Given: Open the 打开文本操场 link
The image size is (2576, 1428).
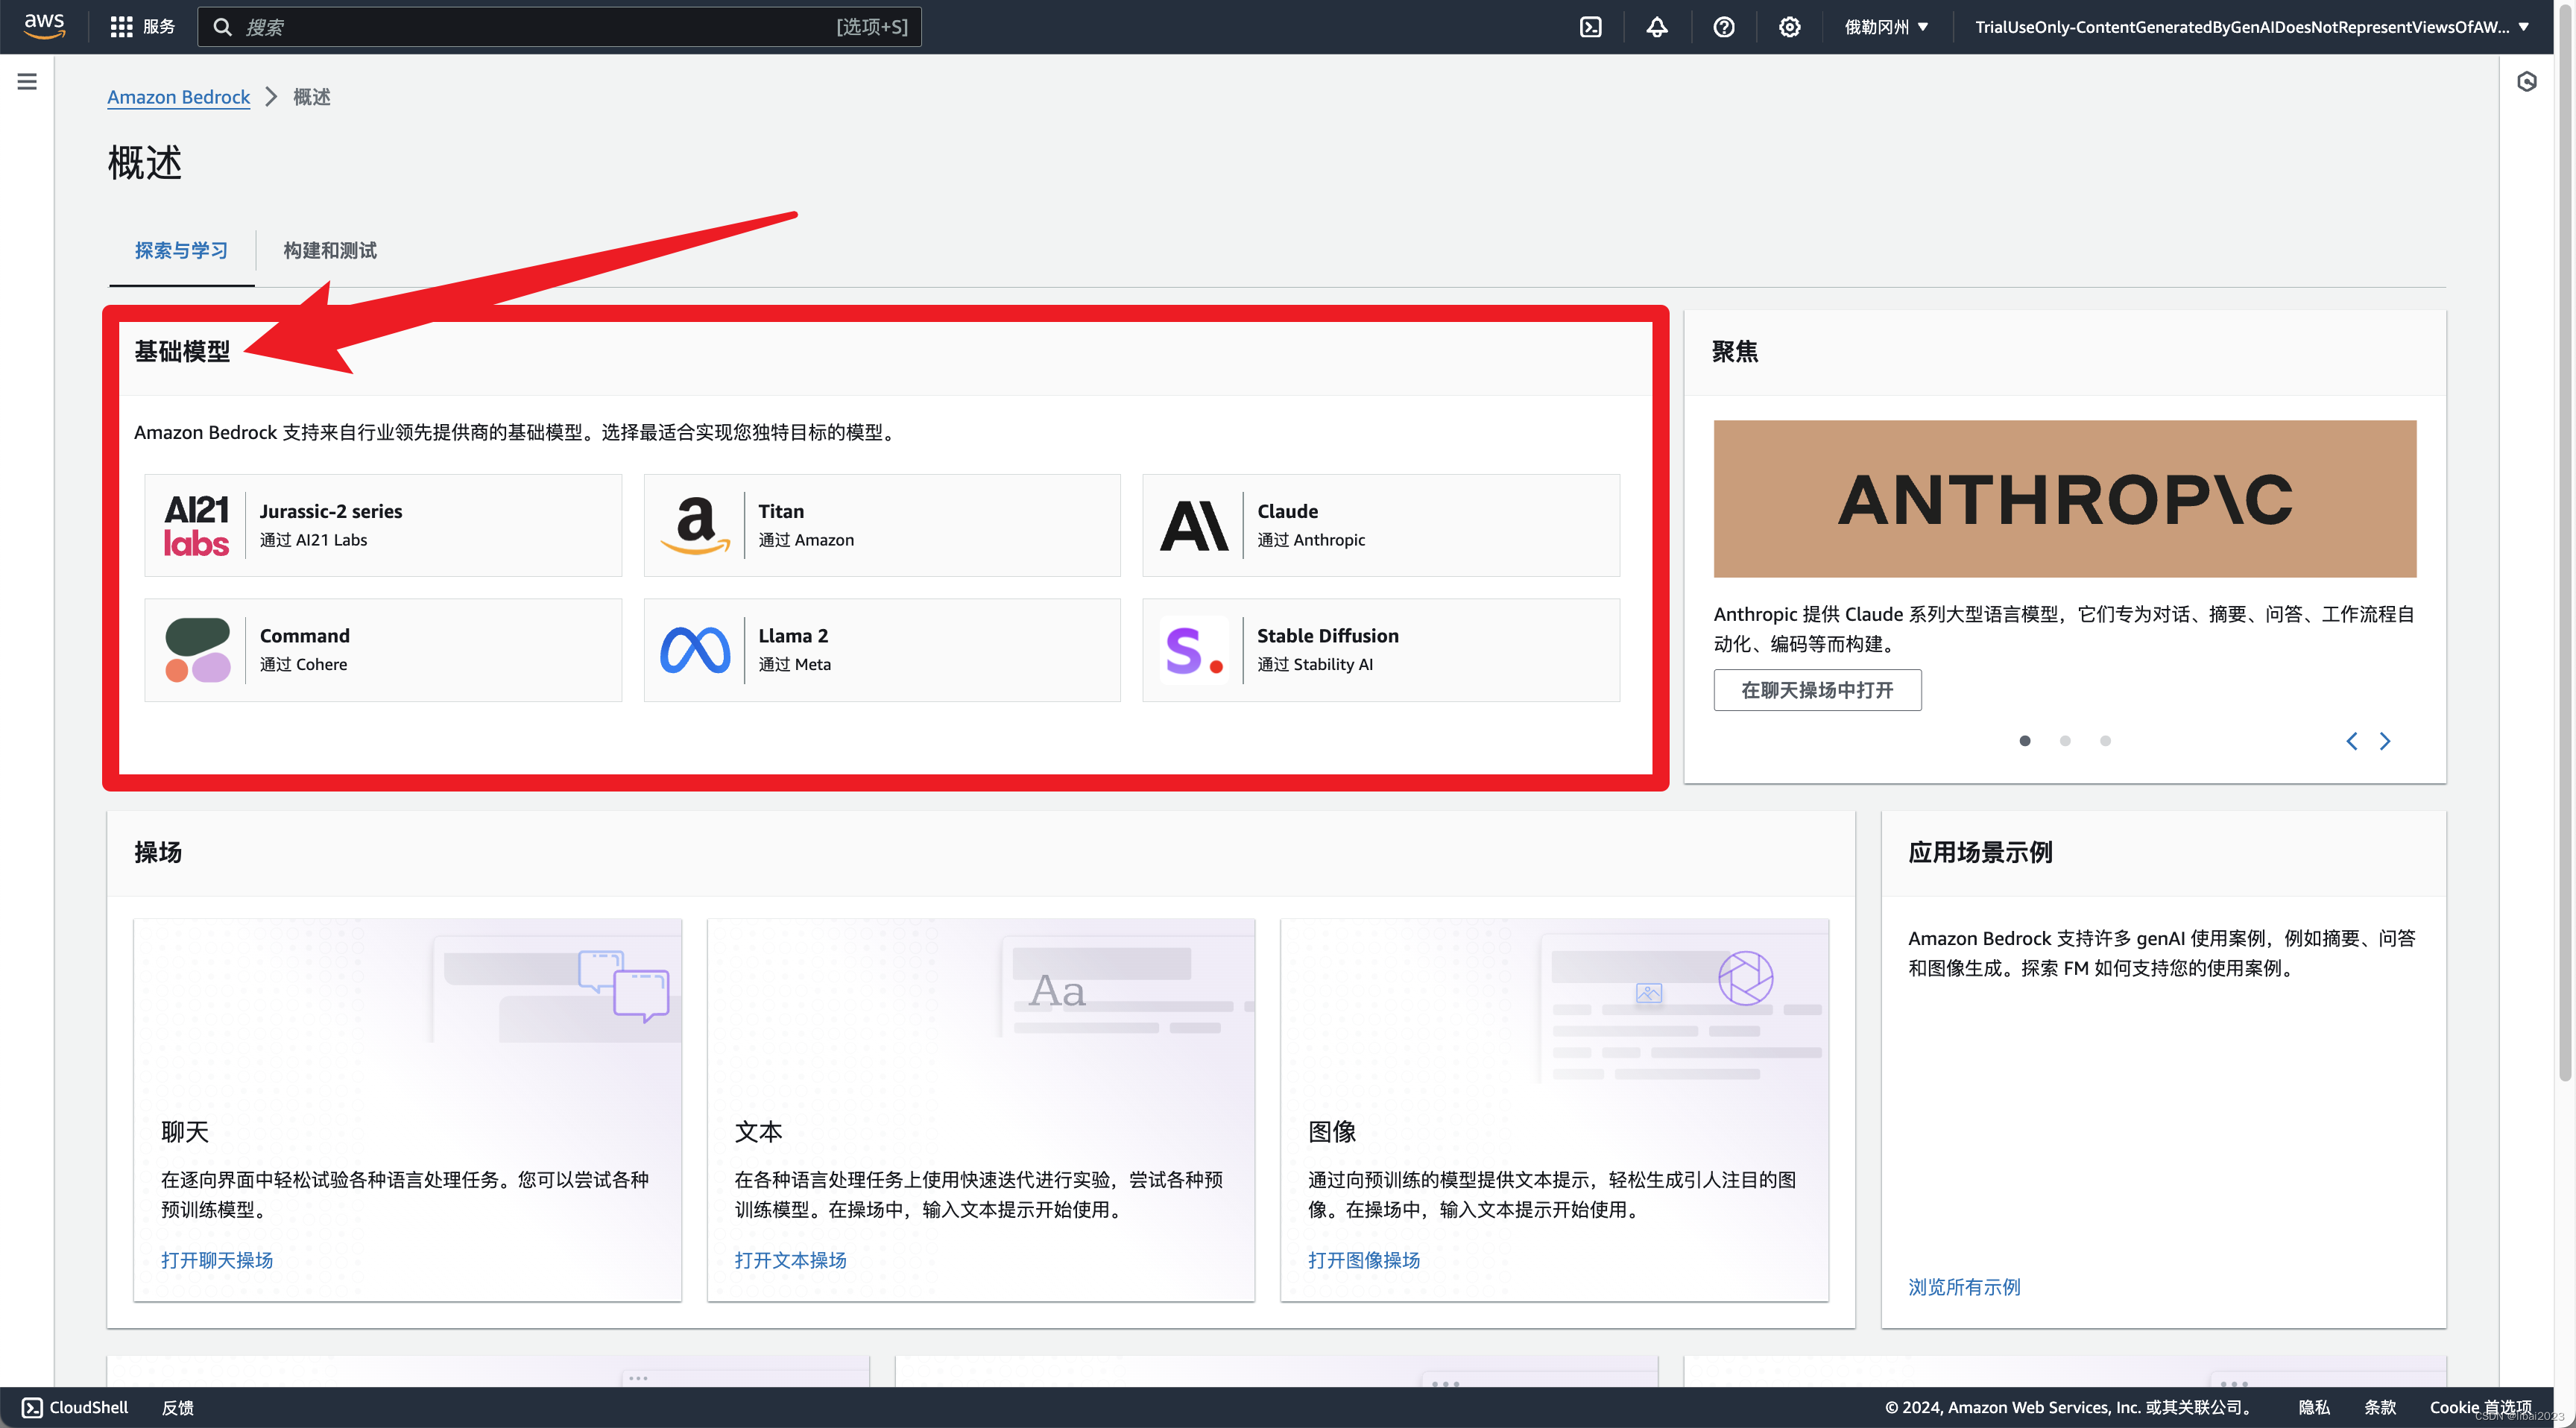Looking at the screenshot, I should (x=790, y=1260).
